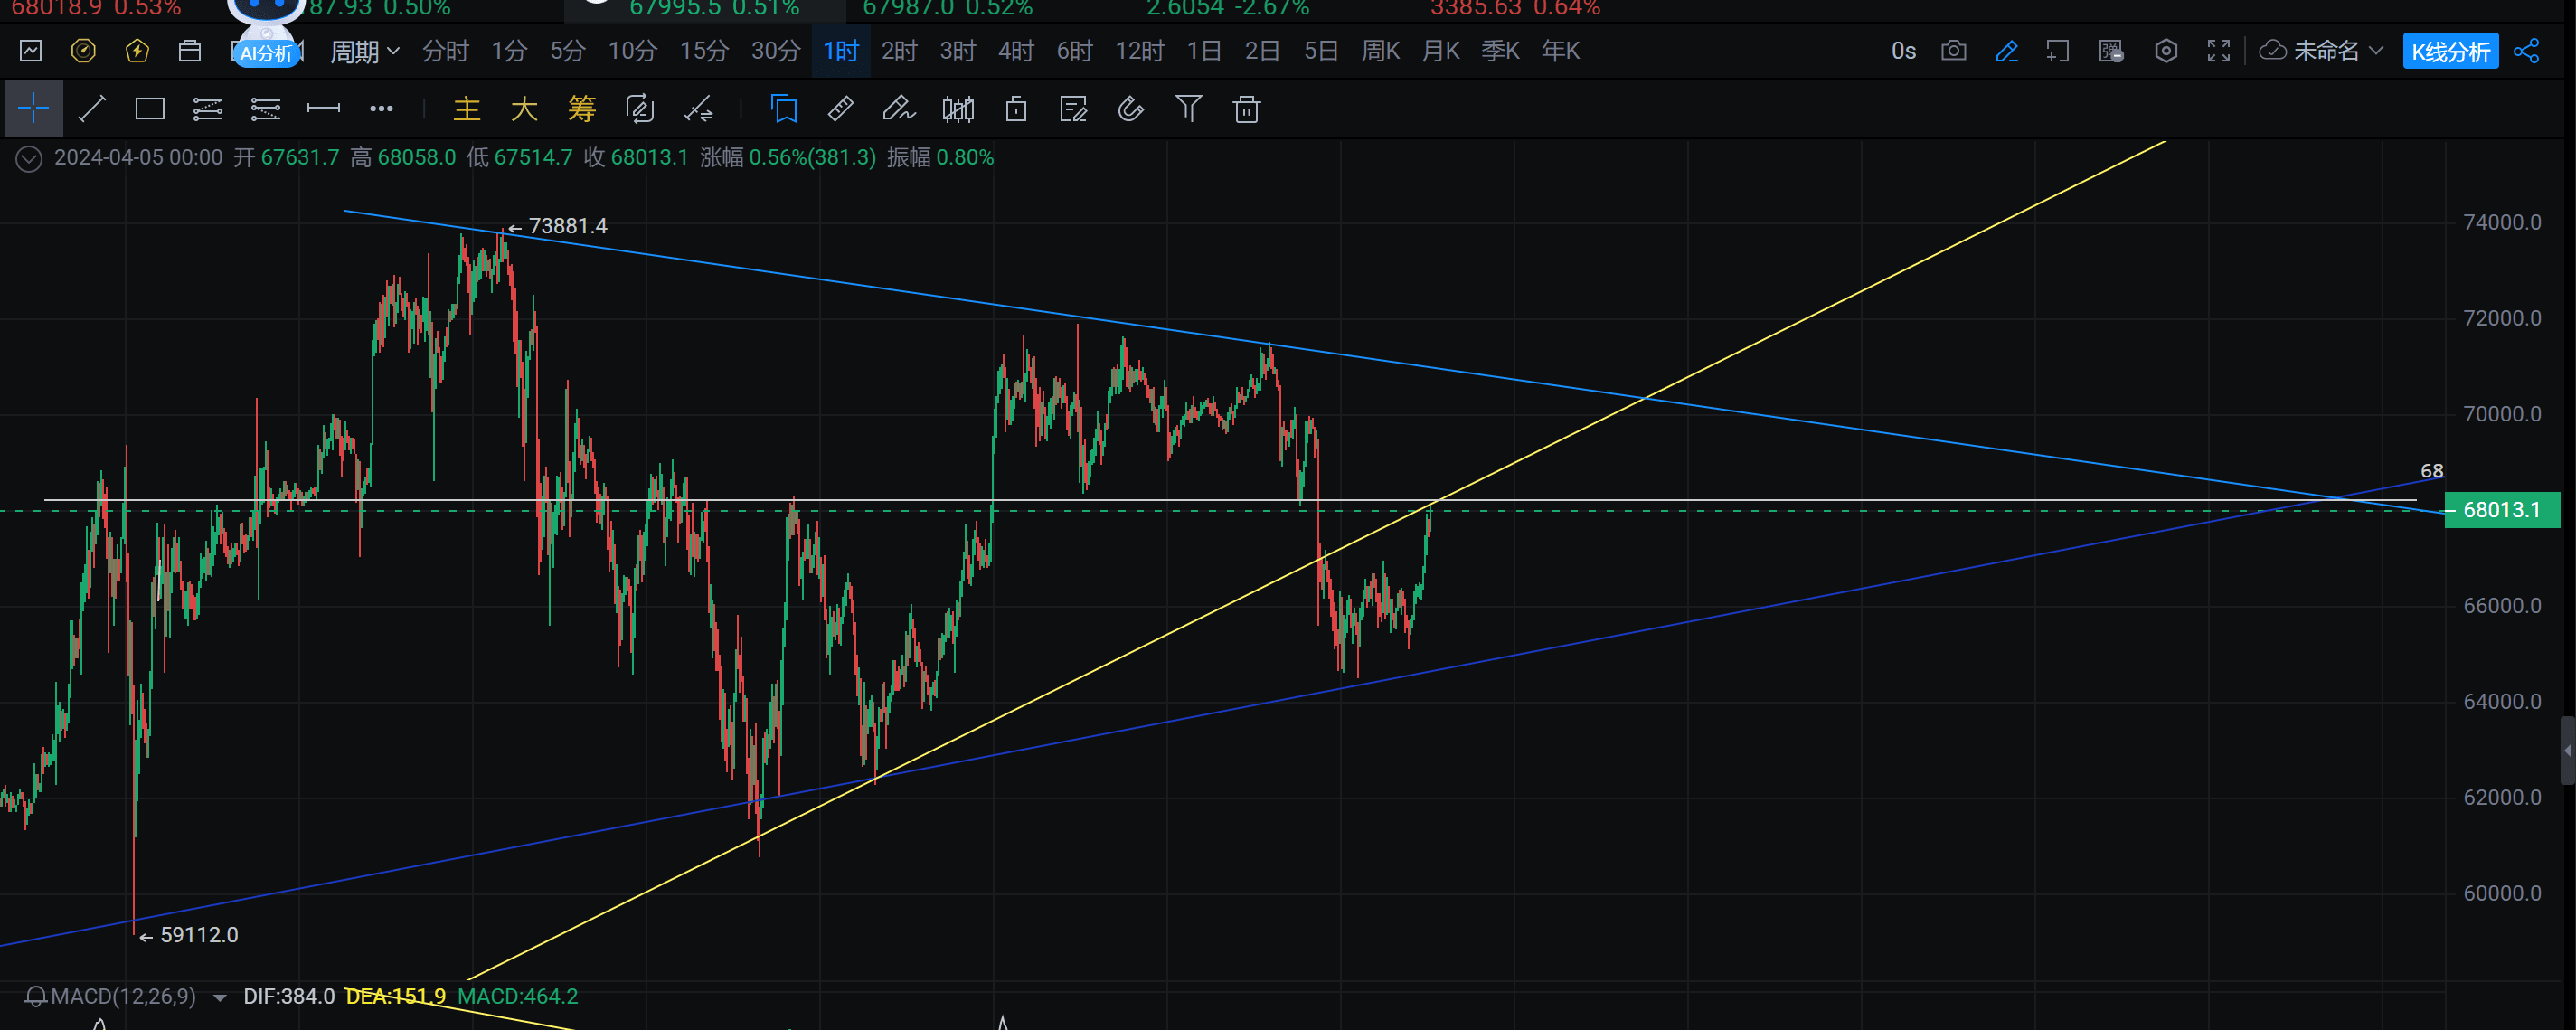Image resolution: width=2576 pixels, height=1030 pixels.
Task: Select the trend line drawing tool
Action: click(92, 108)
